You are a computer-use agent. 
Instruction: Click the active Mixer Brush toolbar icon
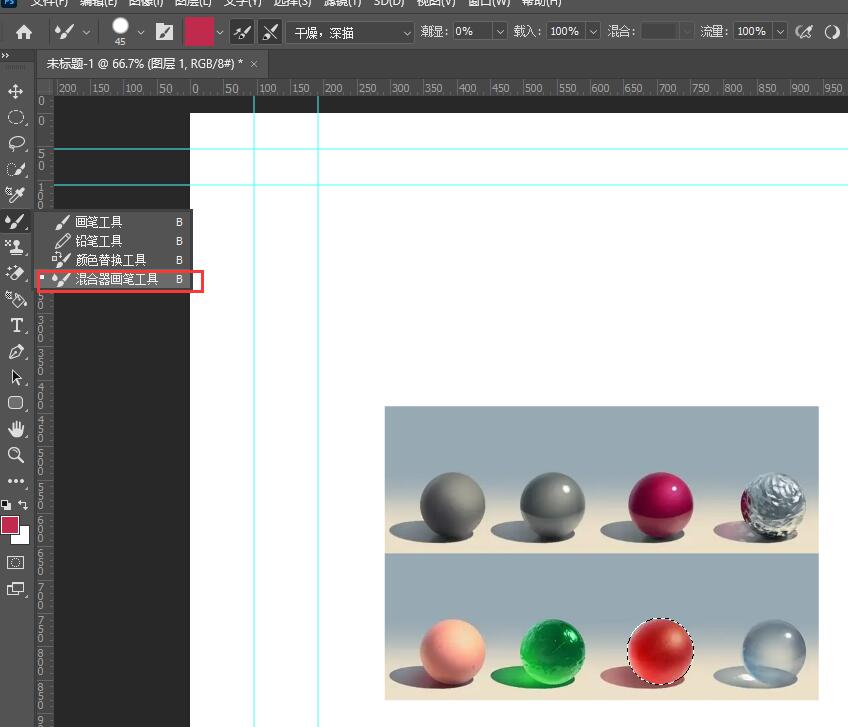pos(15,221)
